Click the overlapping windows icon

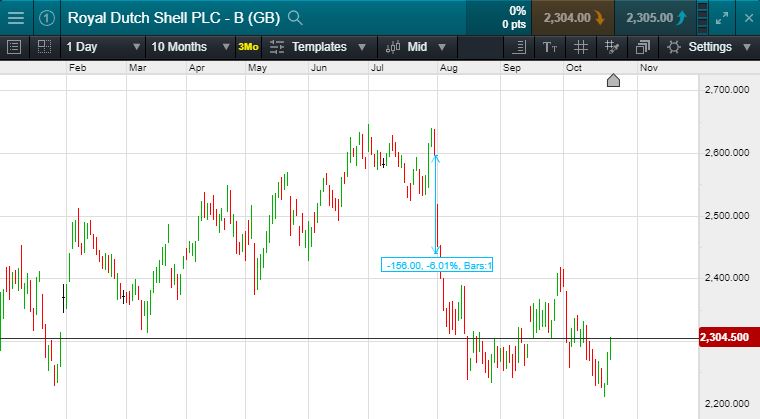(x=642, y=47)
